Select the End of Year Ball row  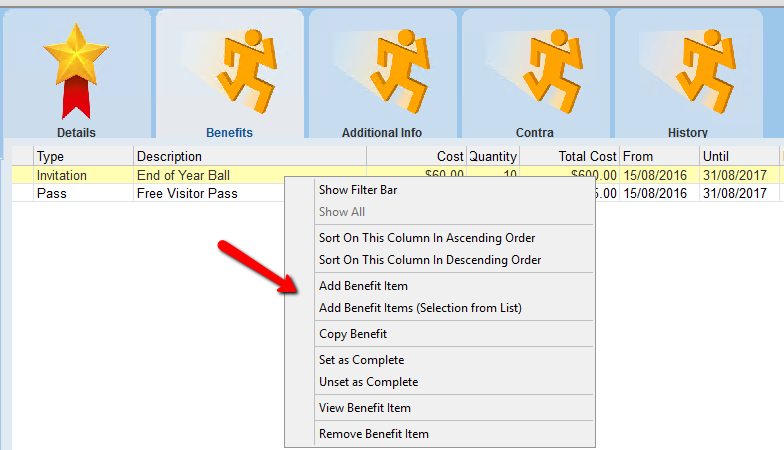180,175
